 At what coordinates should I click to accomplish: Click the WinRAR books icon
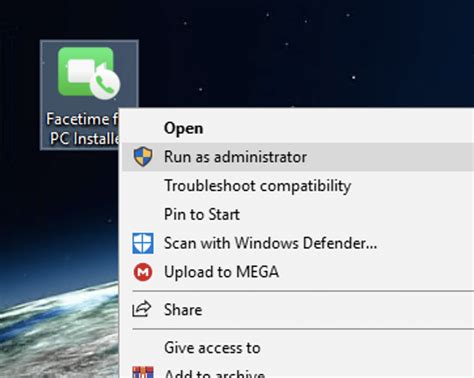click(x=143, y=372)
